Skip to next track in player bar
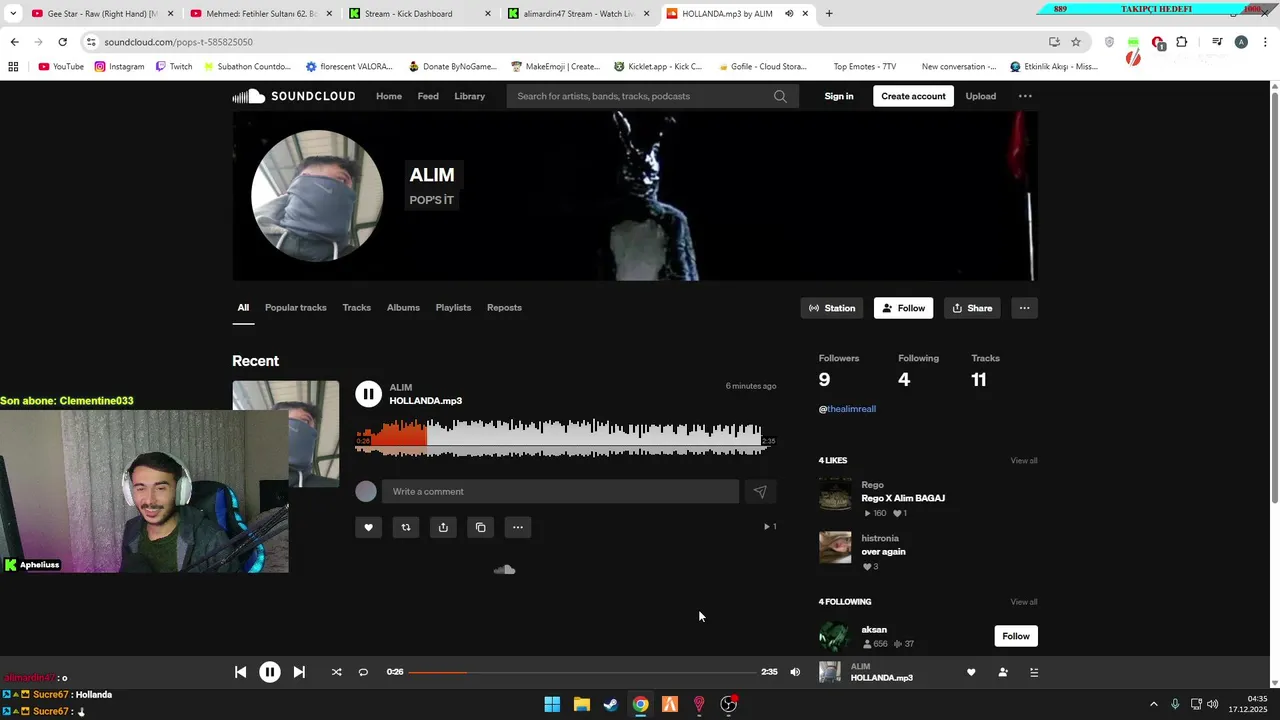Viewport: 1280px width, 720px height. click(x=299, y=672)
